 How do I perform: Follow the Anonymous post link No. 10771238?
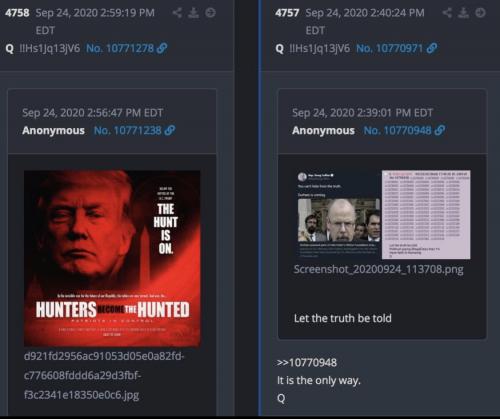(128, 130)
